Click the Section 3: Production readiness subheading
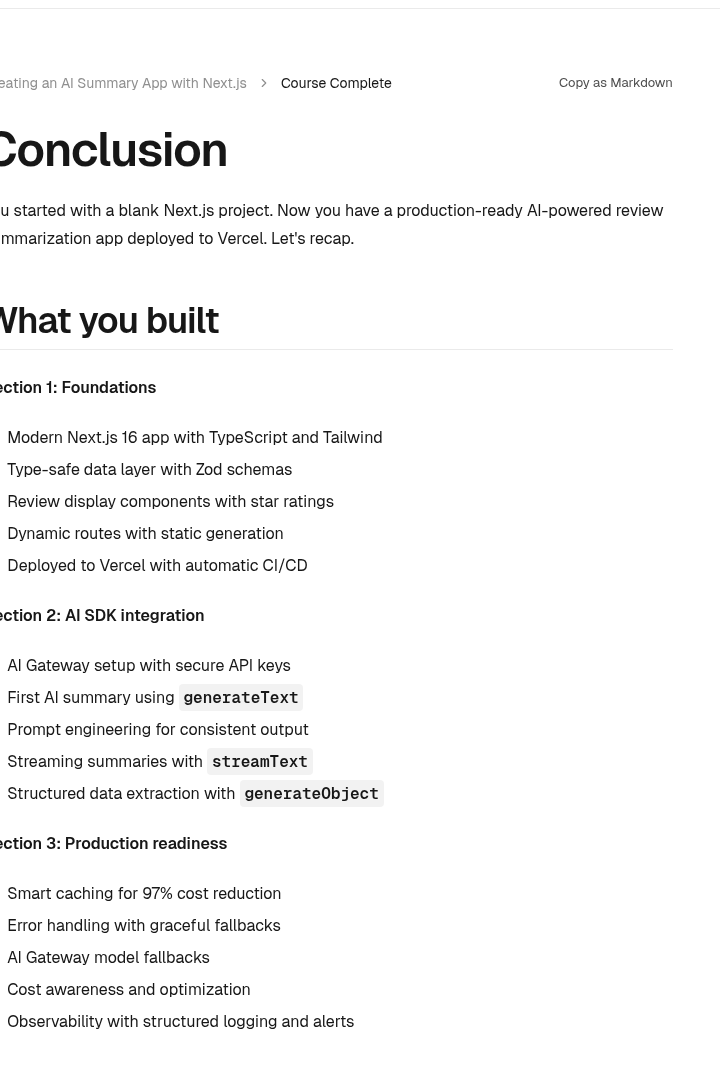Viewport: 720px width, 1080px height. (114, 844)
